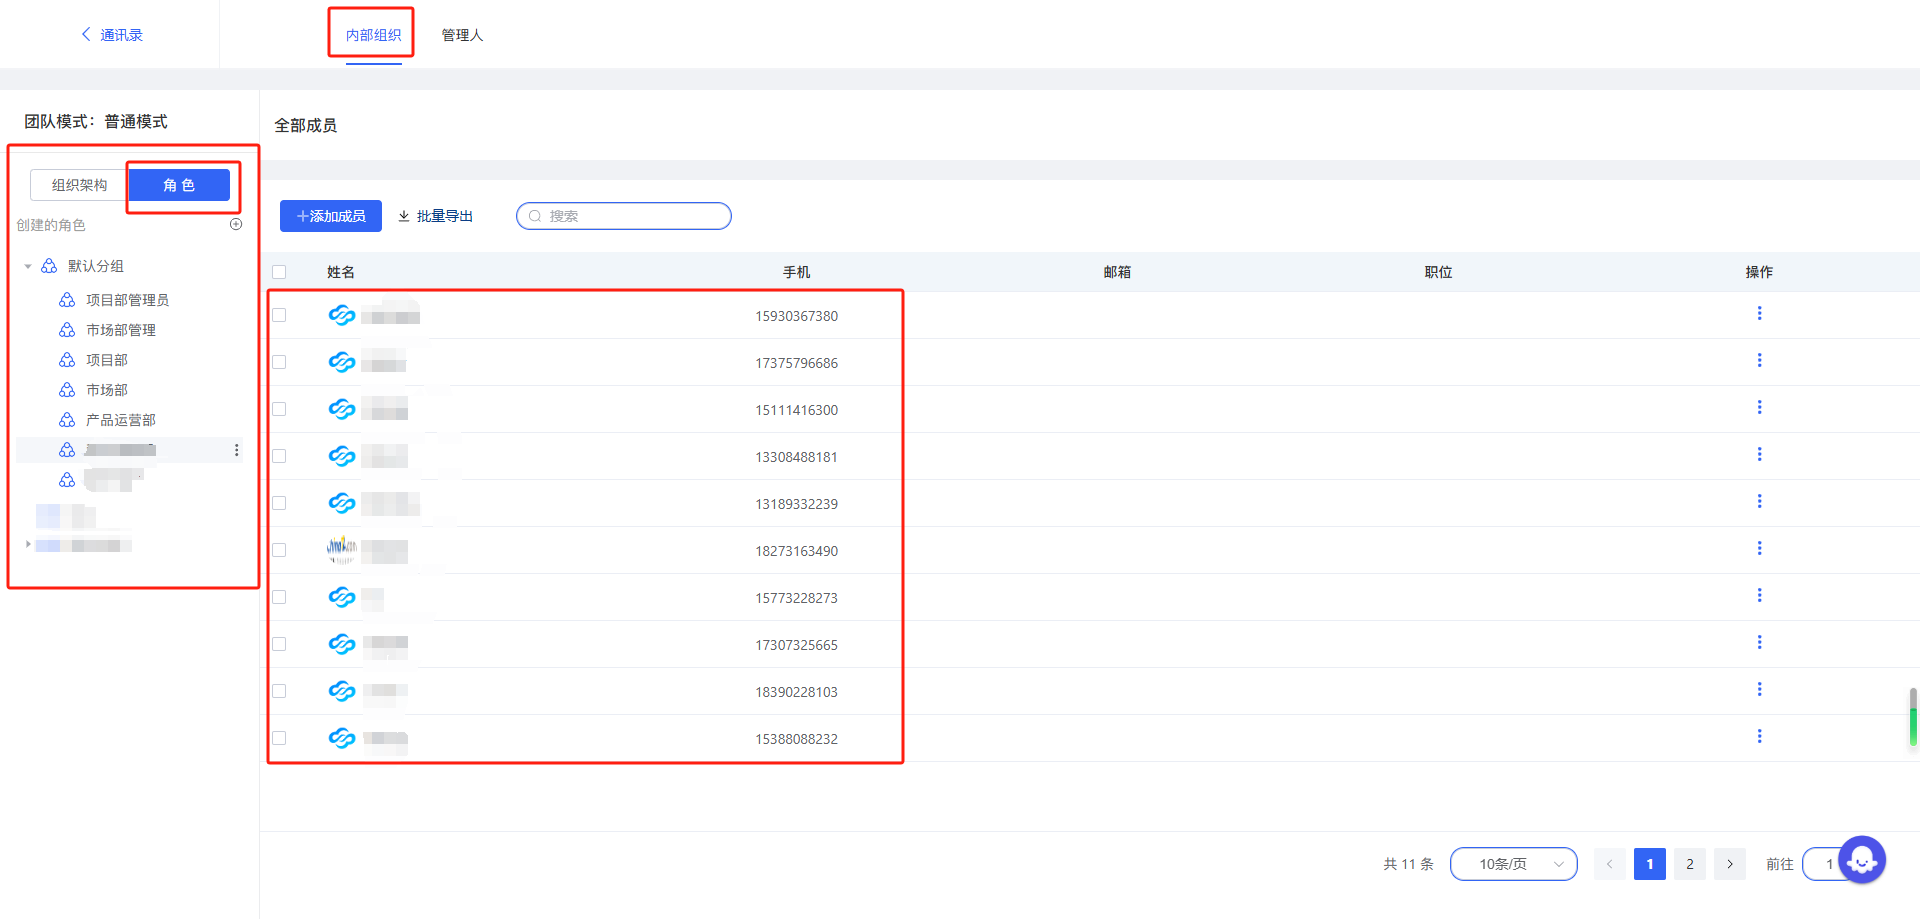
Task: Click the 搜索 member search field
Action: click(632, 216)
